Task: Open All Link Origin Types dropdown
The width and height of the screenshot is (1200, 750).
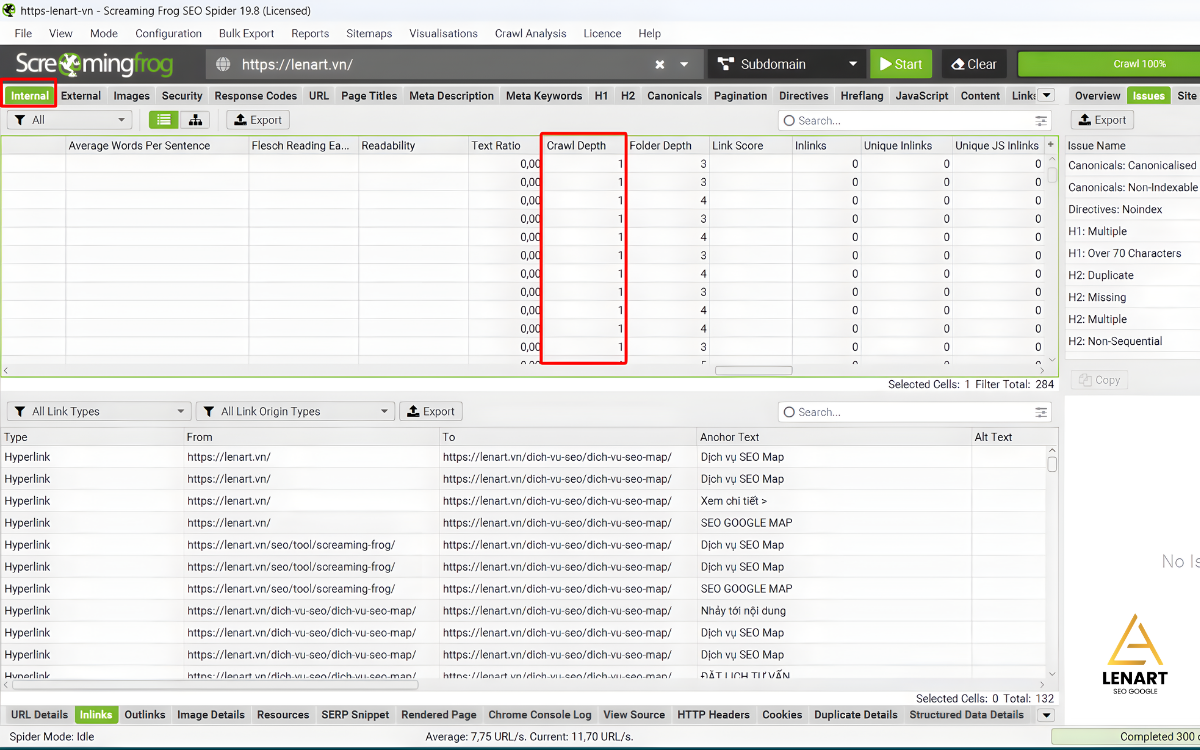Action: [x=295, y=412]
